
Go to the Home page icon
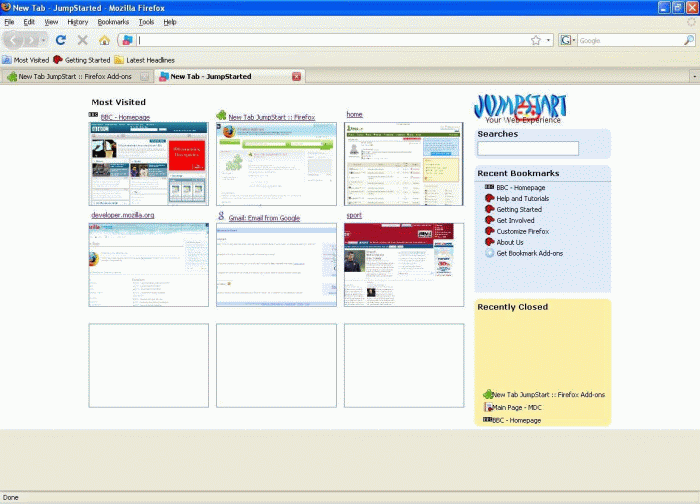104,40
